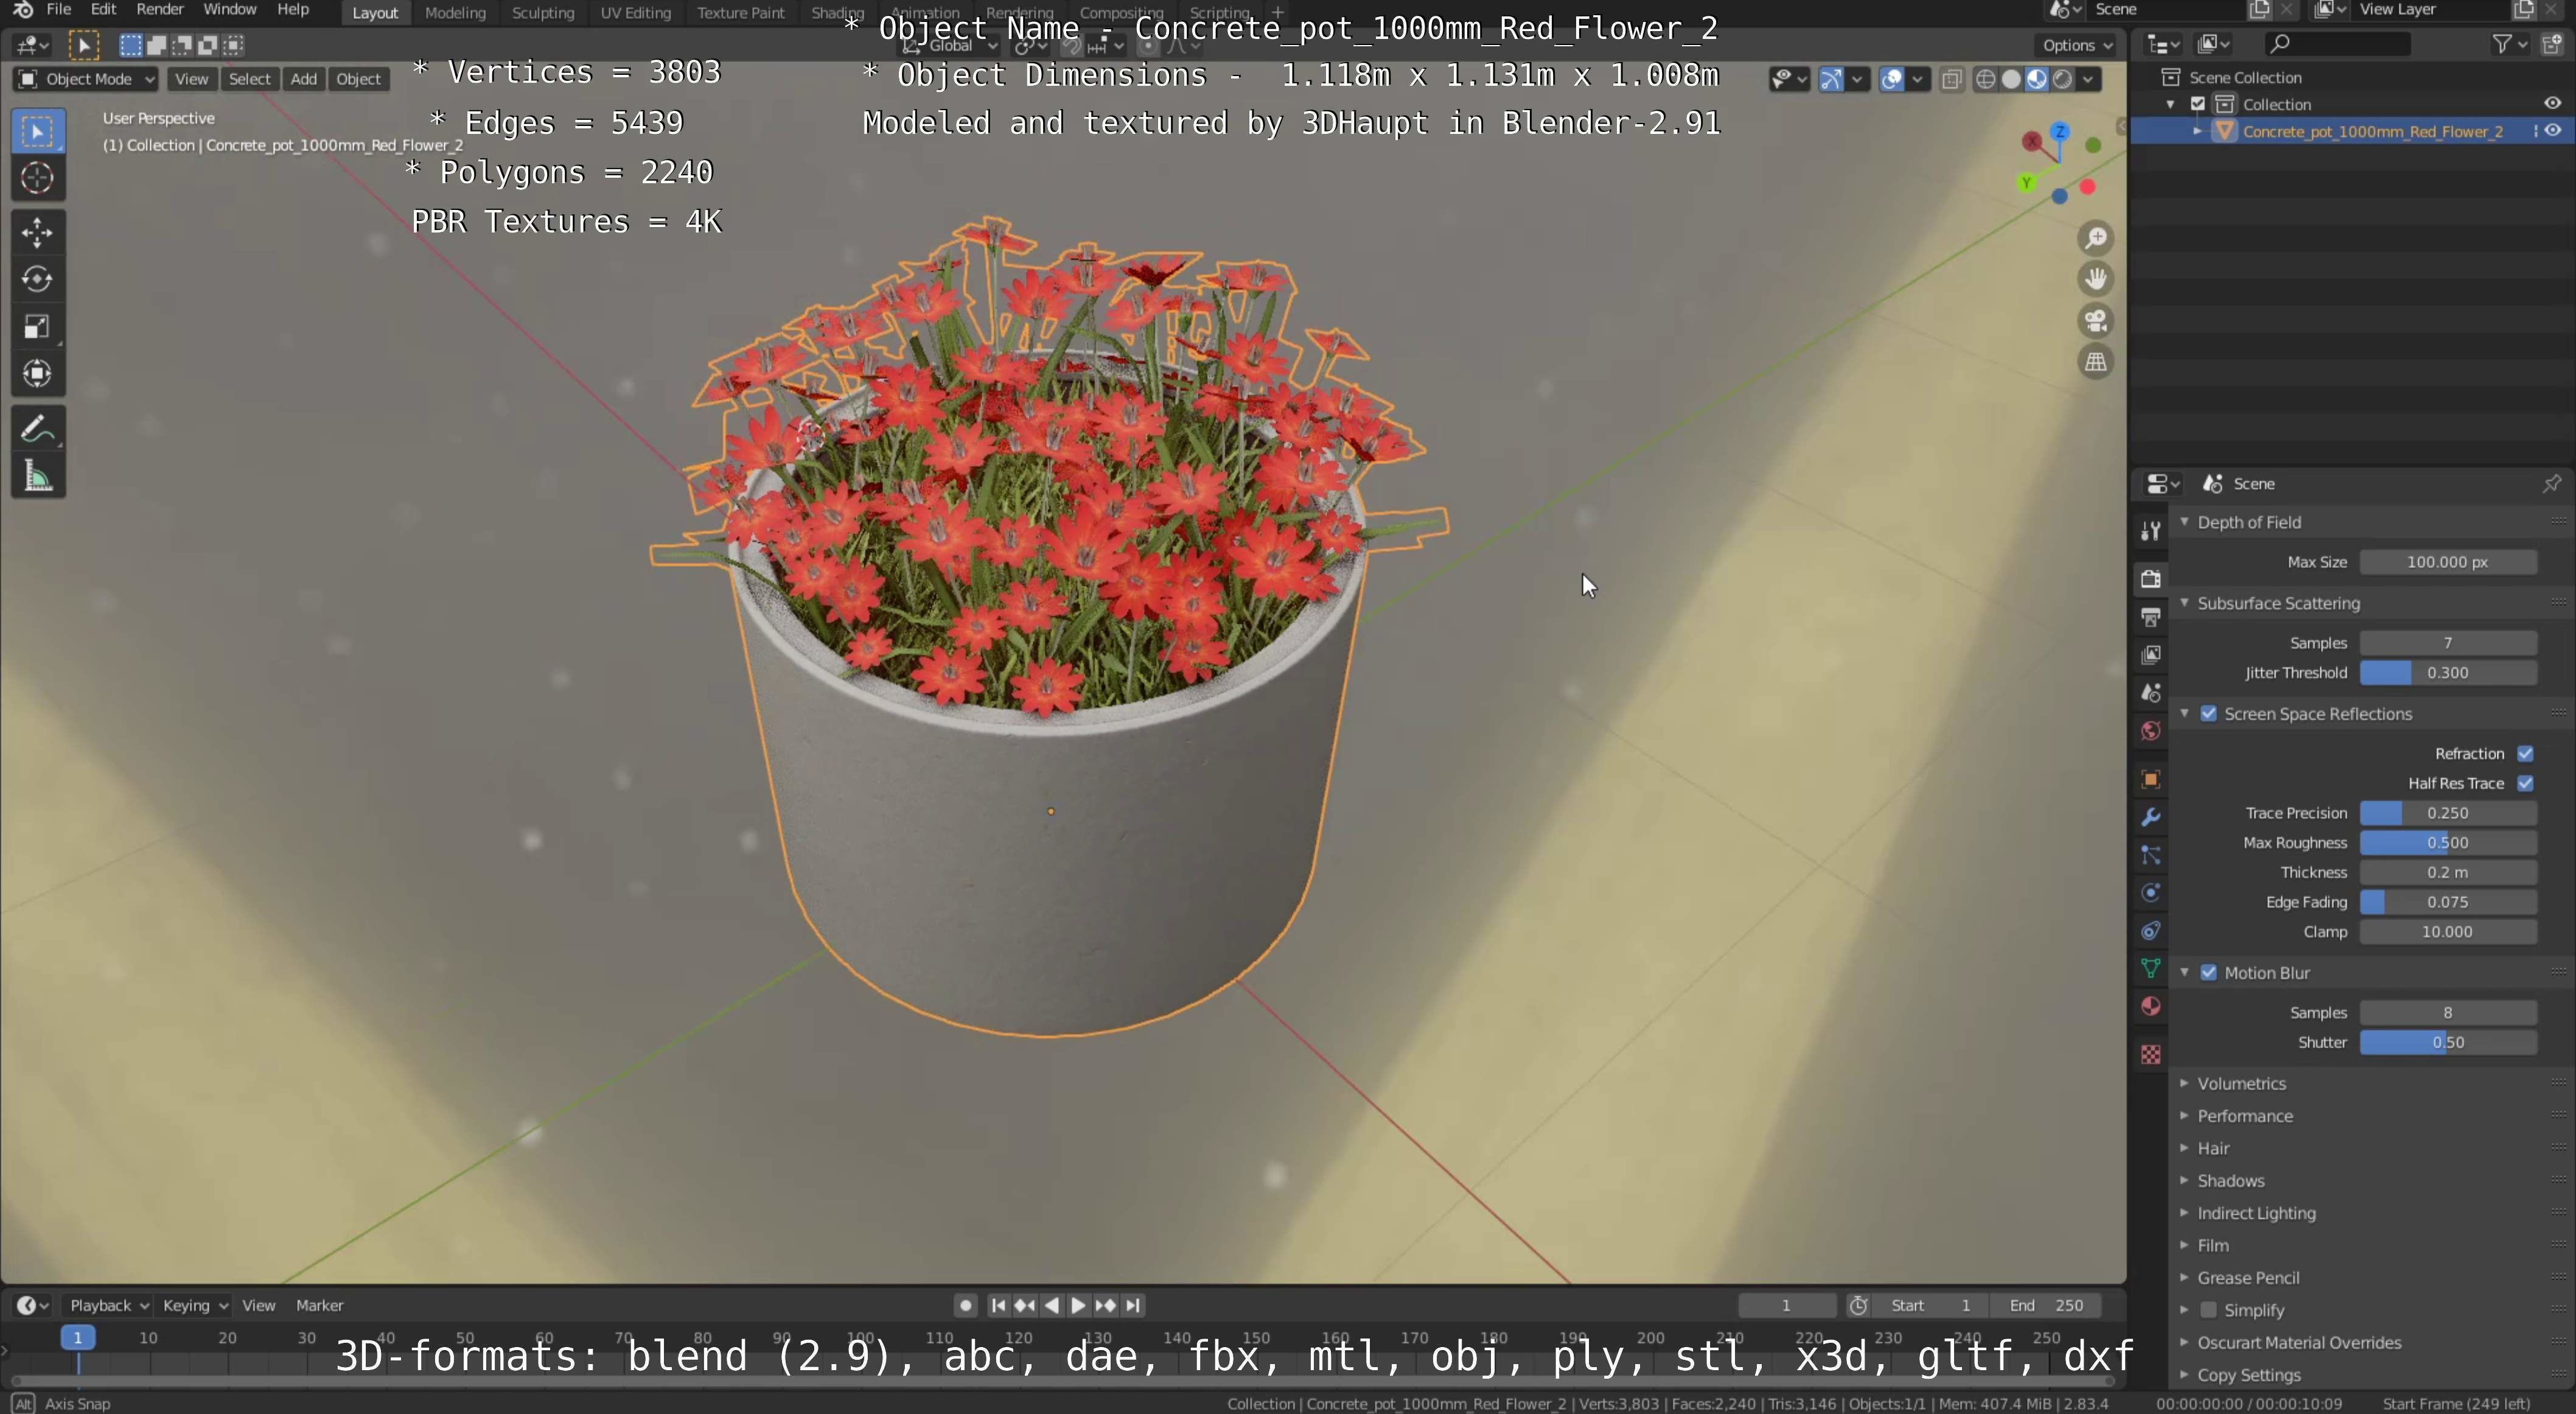The image size is (2576, 1414).
Task: Adjust the Motion Blur Shutter slider
Action: (x=2448, y=1042)
